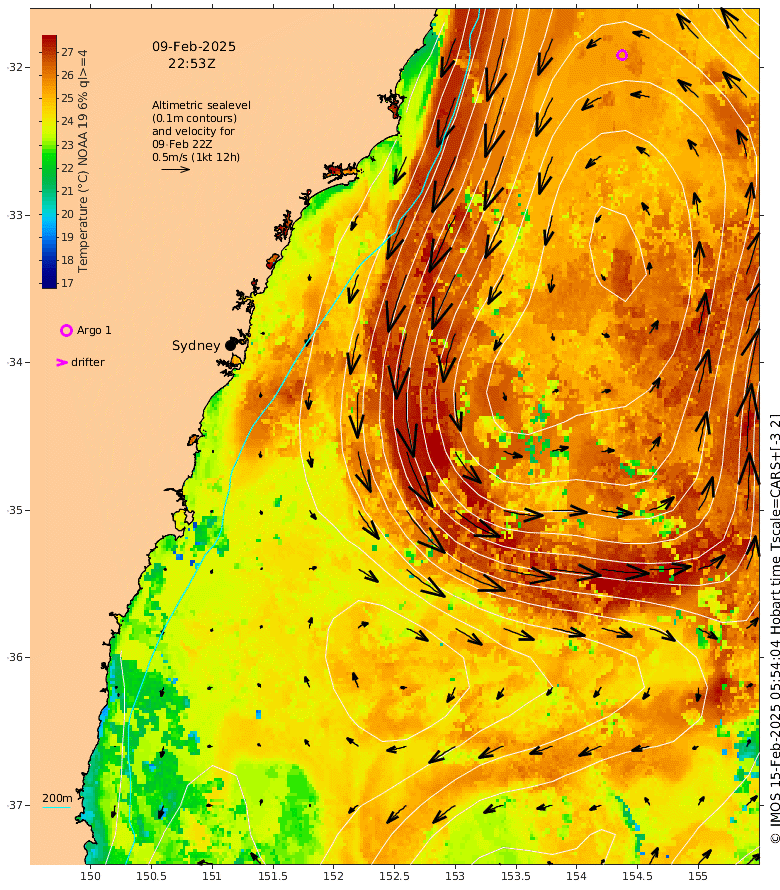Click the colorbar tick value 22

click(x=68, y=168)
